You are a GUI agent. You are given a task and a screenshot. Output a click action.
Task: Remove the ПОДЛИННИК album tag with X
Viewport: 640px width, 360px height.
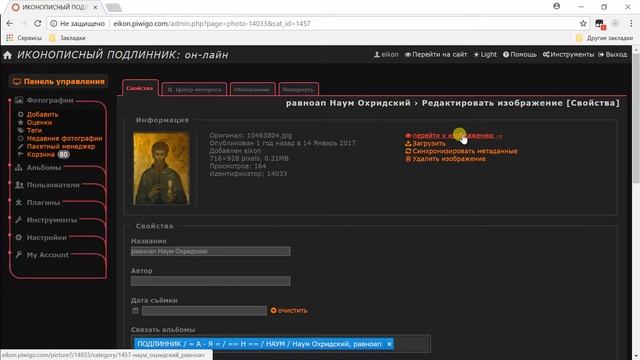pos(389,344)
